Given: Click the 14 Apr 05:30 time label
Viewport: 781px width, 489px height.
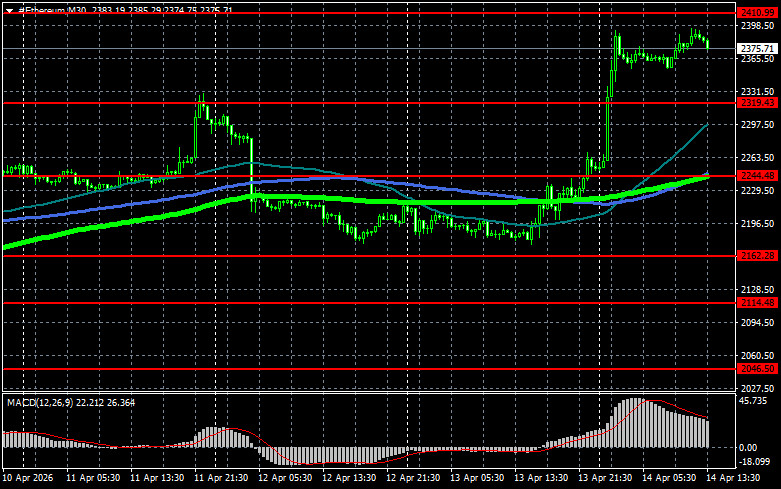Looking at the screenshot, I should point(669,478).
